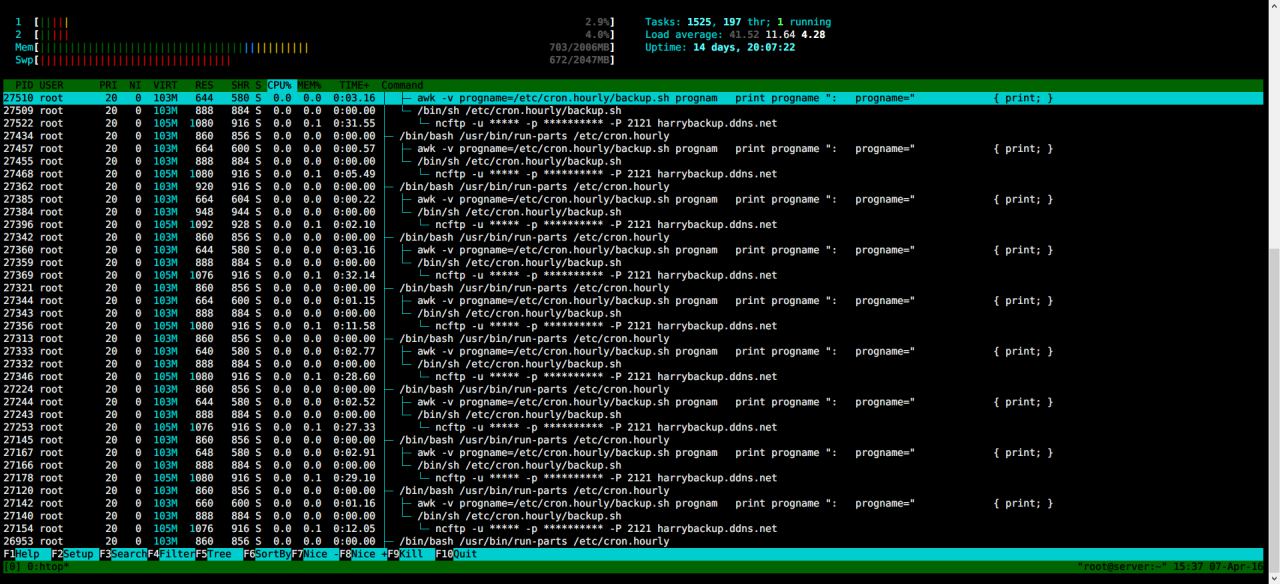Select run-parts process row PID 27362
Image resolution: width=1280 pixels, height=584 pixels.
[632, 187]
